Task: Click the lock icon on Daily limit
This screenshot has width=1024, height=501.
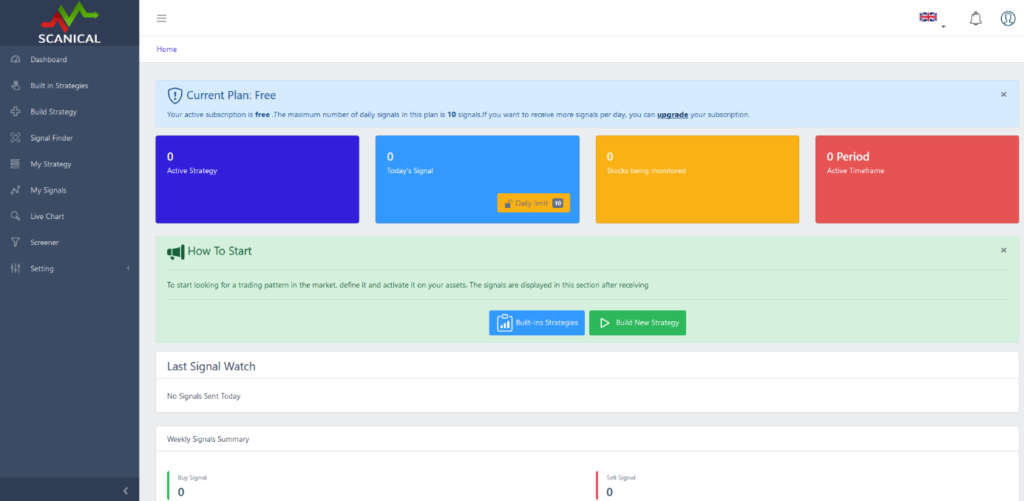Action: (507, 203)
